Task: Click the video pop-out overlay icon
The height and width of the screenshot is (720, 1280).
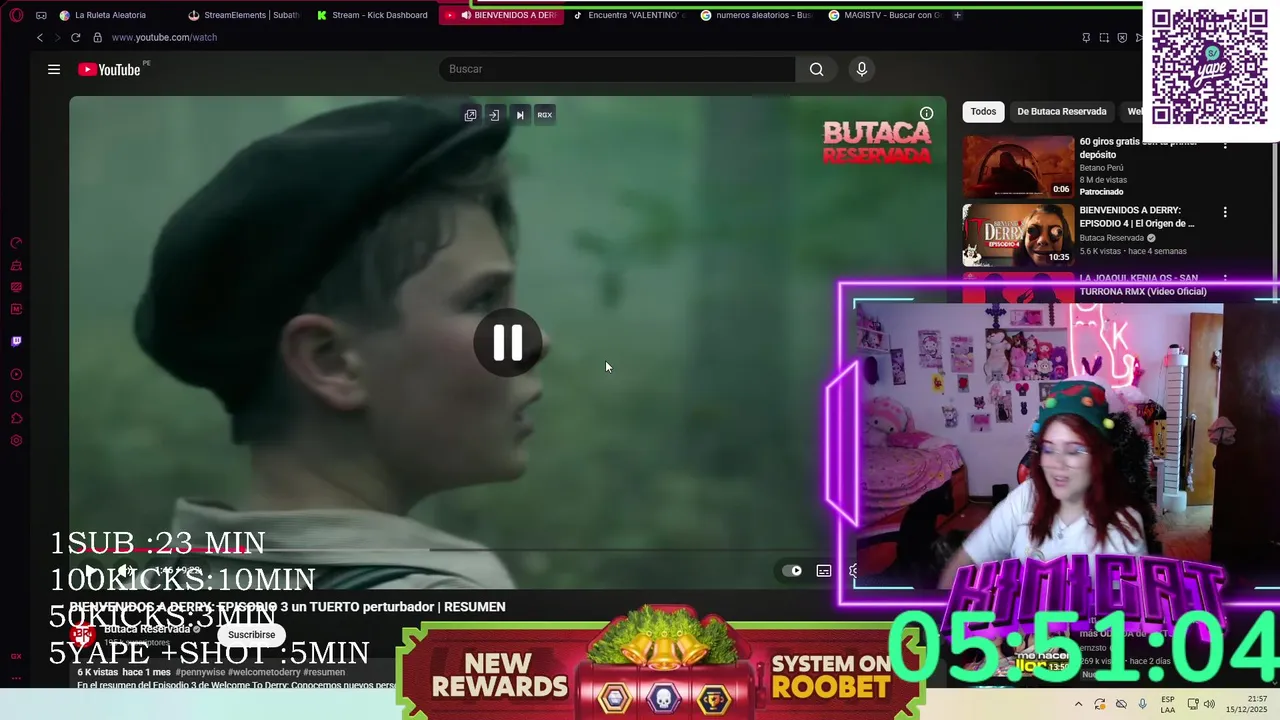Action: click(470, 115)
